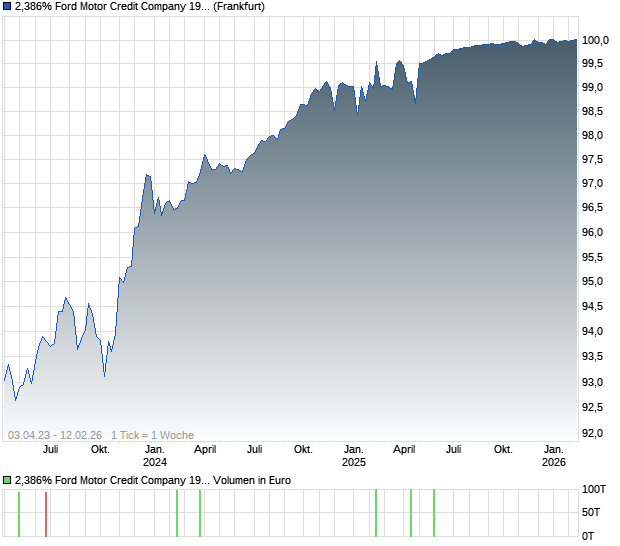This screenshot has width=620, height=546.
Task: Click the 'Volumen in Euro' heading text
Action: click(x=252, y=480)
